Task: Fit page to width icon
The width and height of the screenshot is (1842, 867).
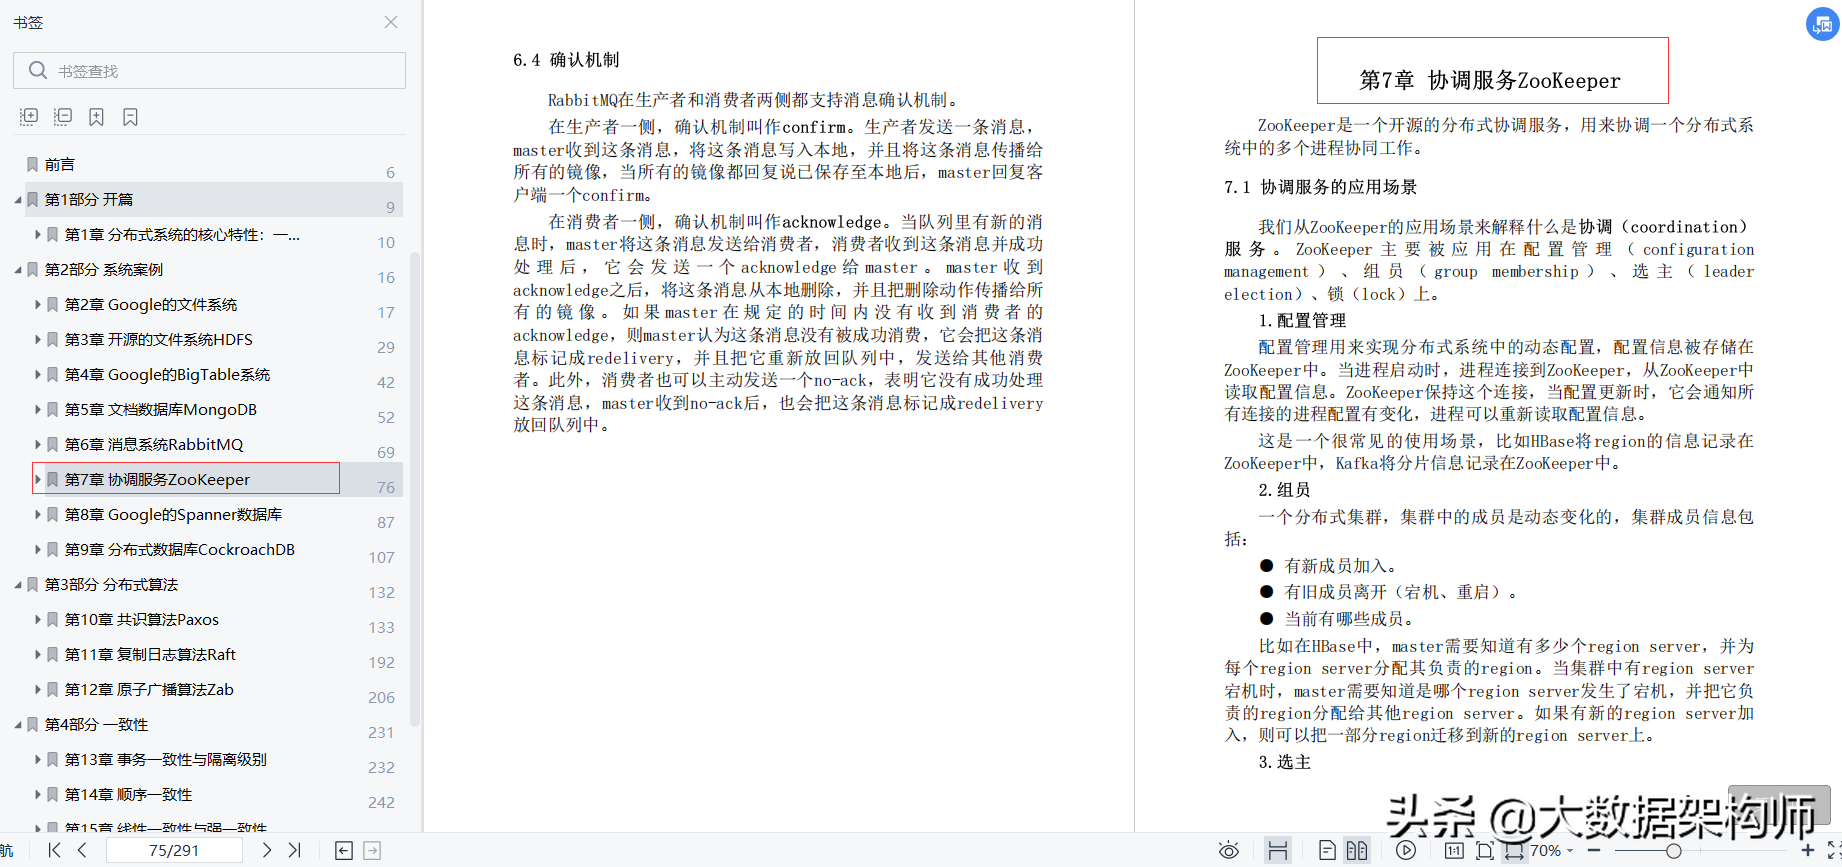Action: coord(1514,850)
